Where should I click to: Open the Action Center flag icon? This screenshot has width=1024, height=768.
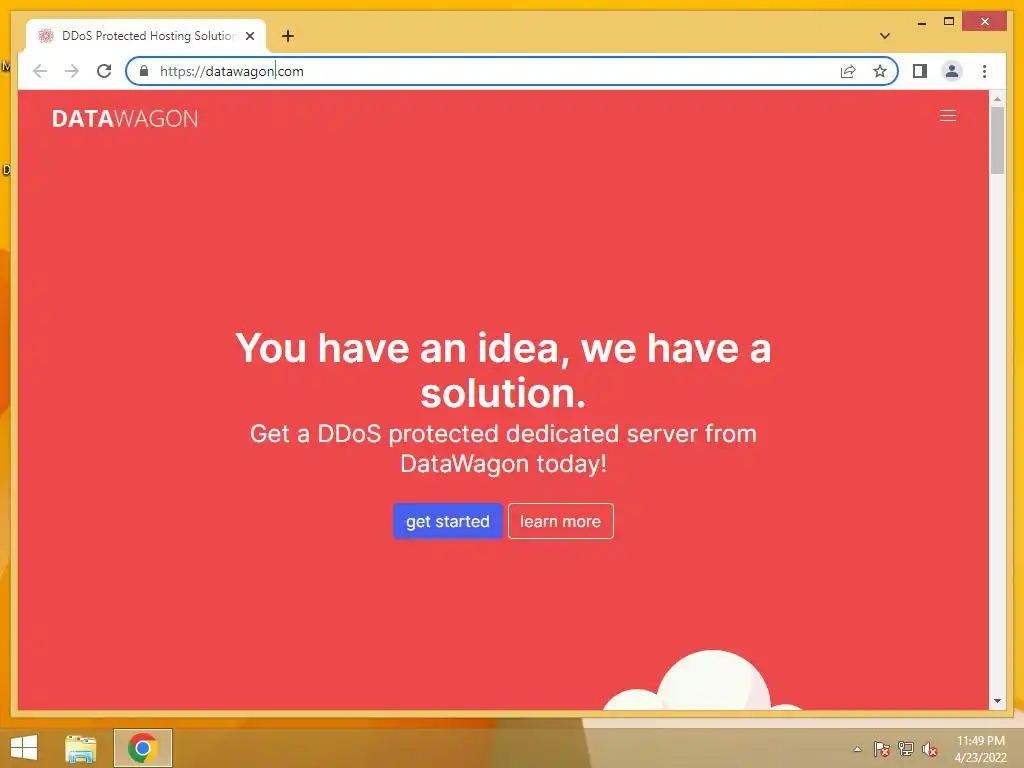point(882,749)
